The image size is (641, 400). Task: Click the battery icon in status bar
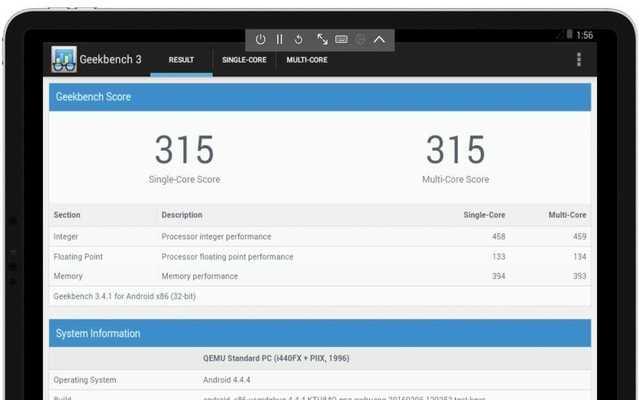(569, 34)
